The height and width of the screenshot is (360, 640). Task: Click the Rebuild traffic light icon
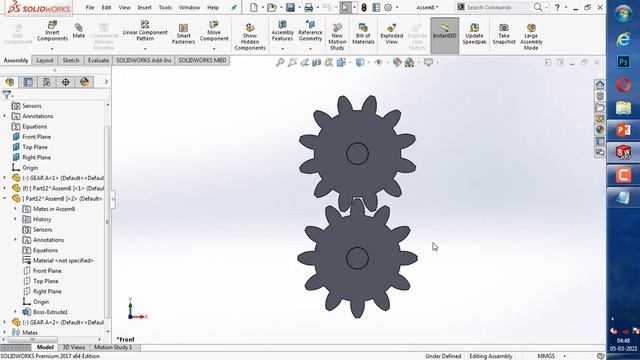364,7
